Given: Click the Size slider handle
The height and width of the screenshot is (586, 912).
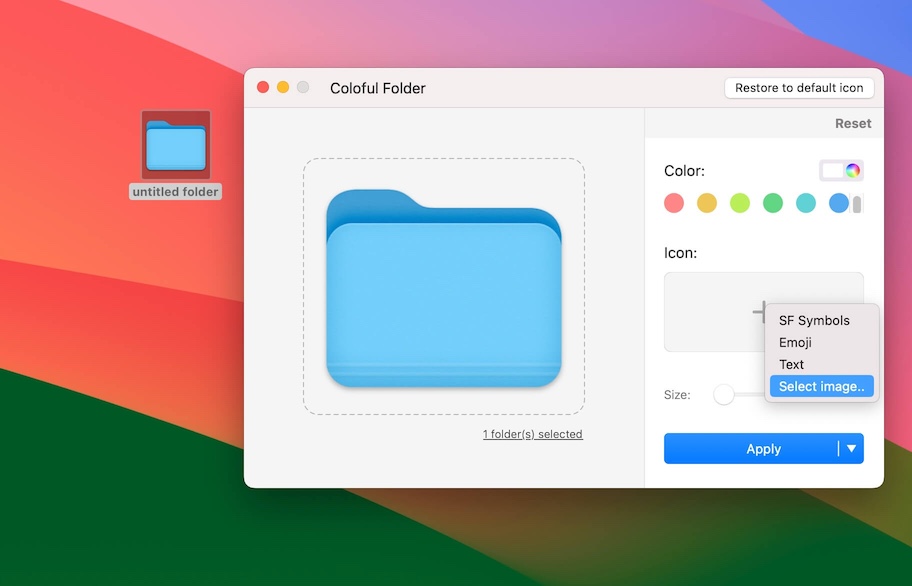Looking at the screenshot, I should click(724, 395).
